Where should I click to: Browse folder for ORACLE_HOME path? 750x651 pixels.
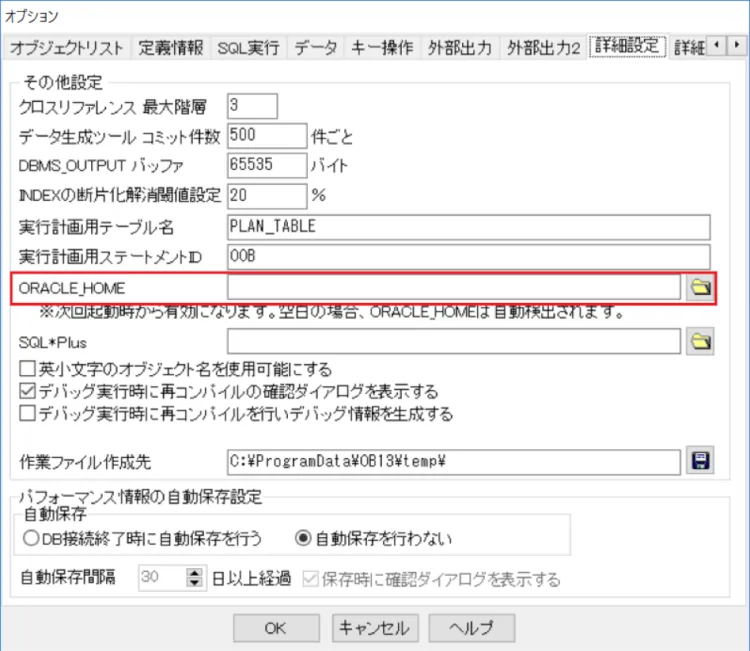click(x=700, y=287)
